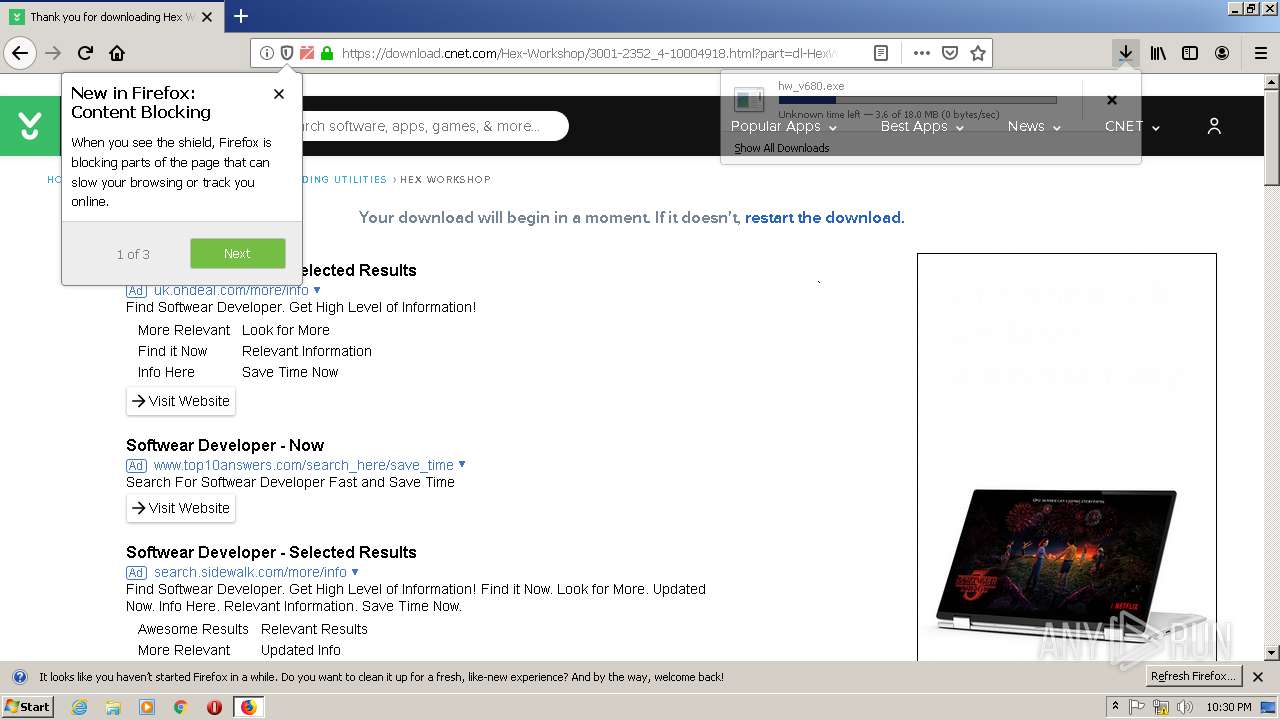The height and width of the screenshot is (720, 1280).
Task: Click the Updated Info link
Action: pos(301,650)
